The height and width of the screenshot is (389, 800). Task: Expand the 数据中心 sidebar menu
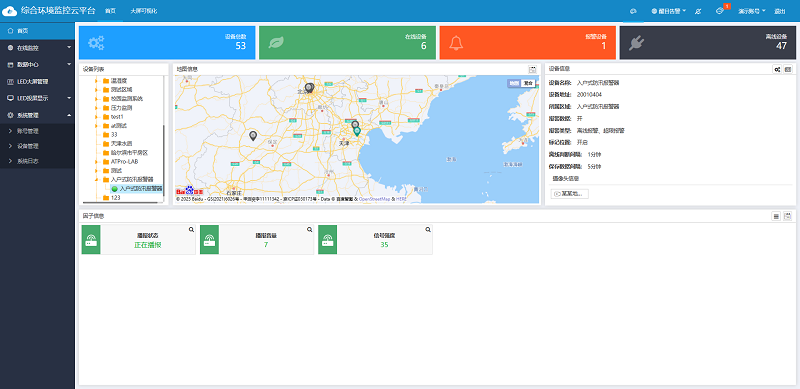pyautogui.click(x=37, y=65)
